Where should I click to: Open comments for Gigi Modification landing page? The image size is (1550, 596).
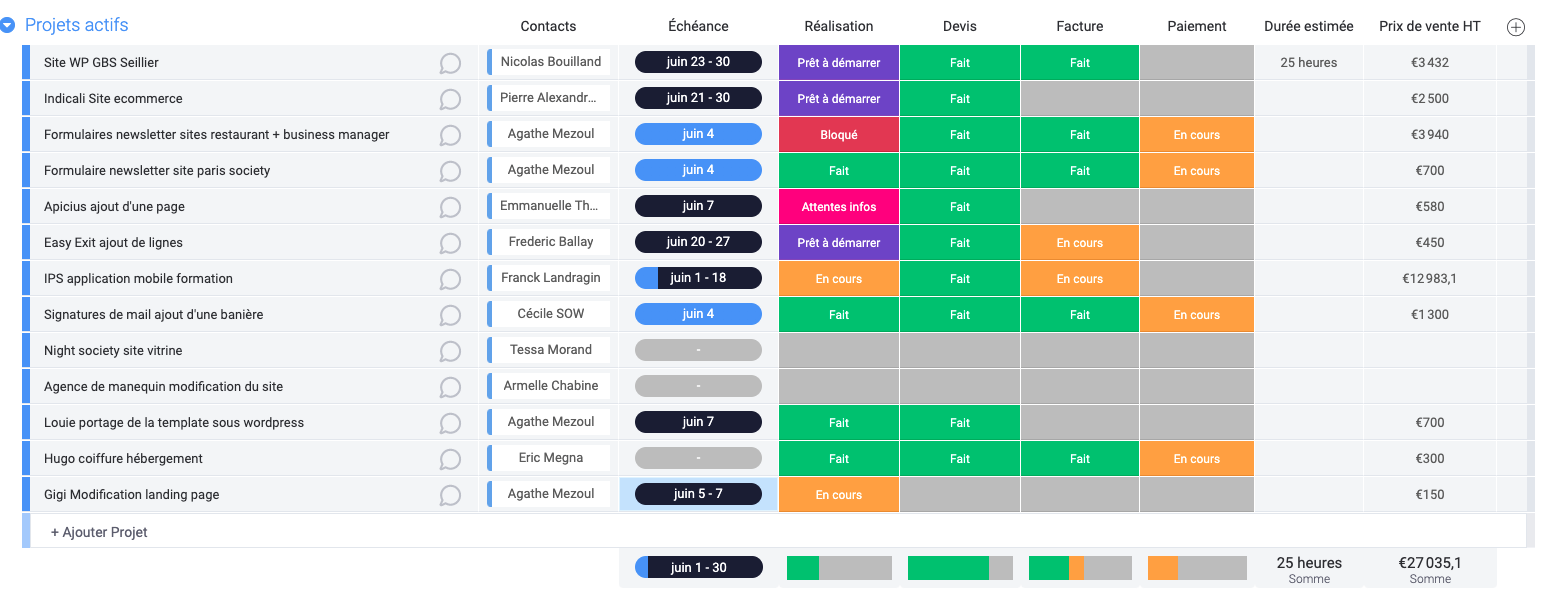coord(450,495)
